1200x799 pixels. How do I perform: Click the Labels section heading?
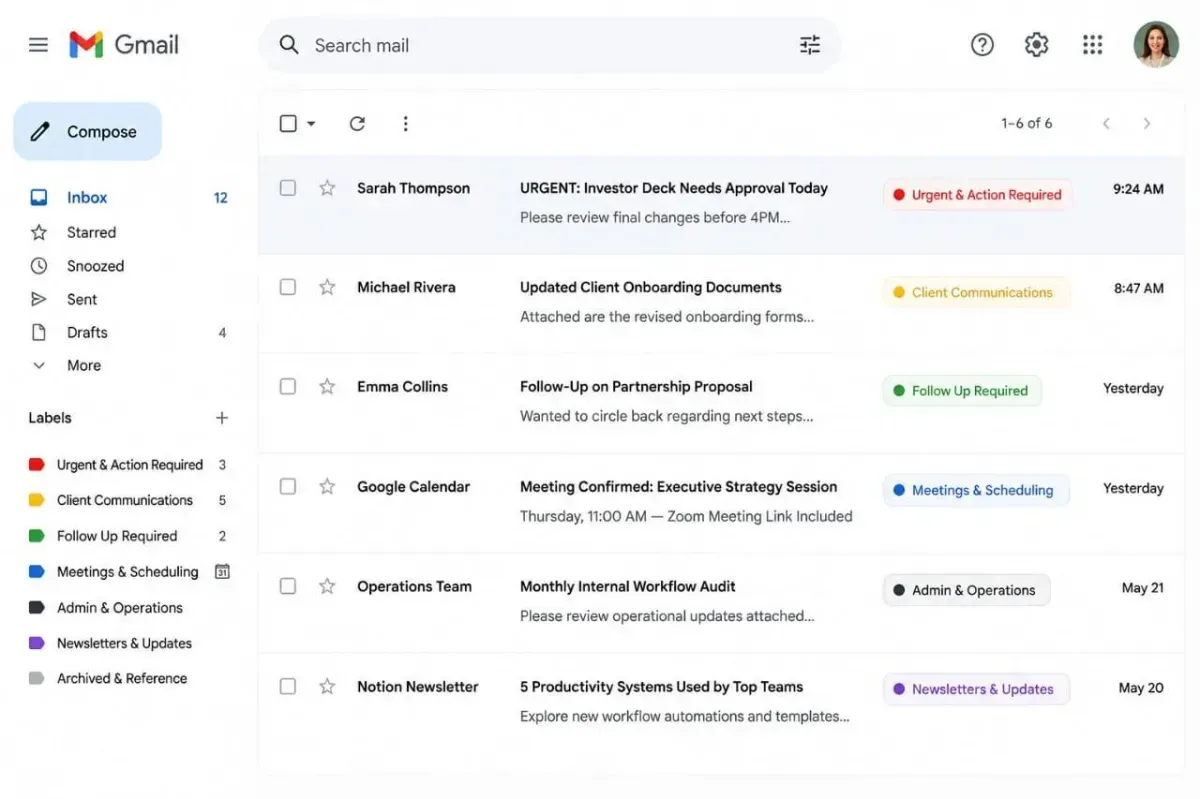[50, 418]
